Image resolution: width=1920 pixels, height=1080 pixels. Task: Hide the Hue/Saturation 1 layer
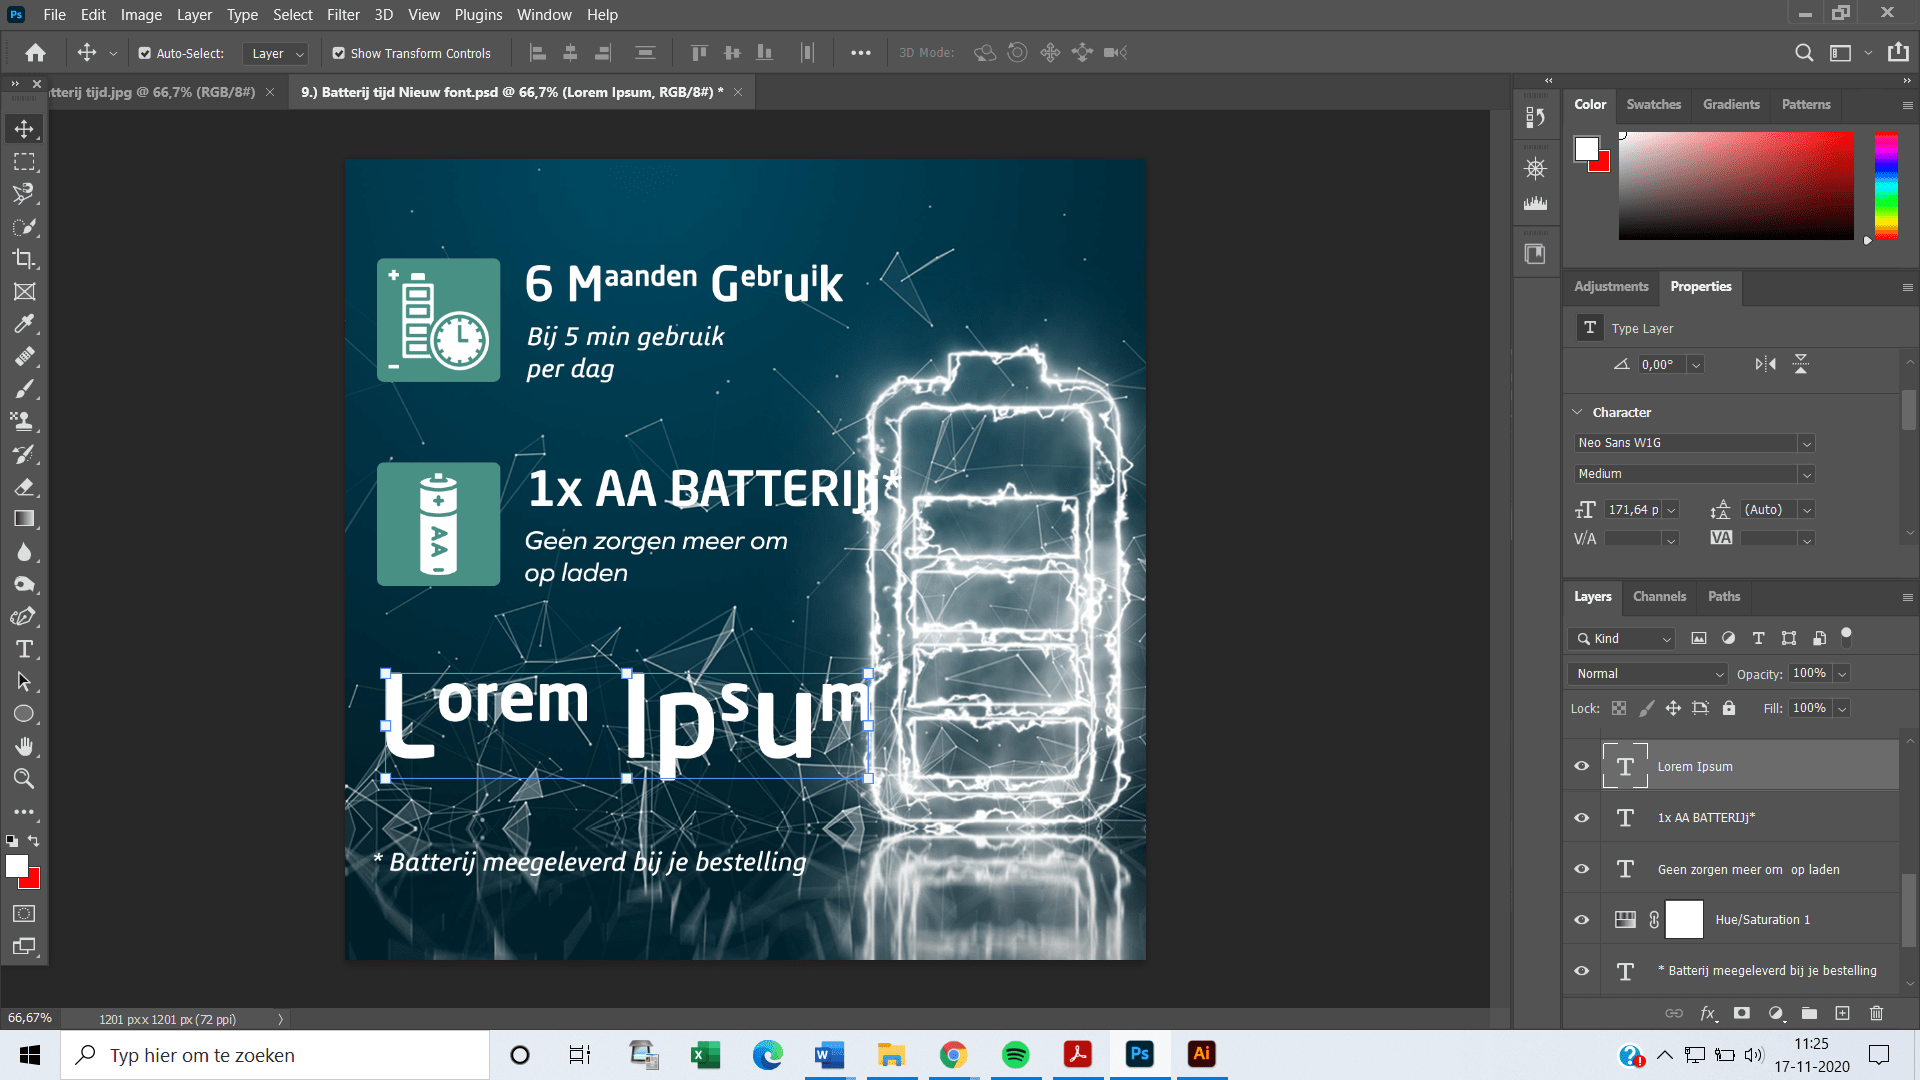click(1581, 919)
